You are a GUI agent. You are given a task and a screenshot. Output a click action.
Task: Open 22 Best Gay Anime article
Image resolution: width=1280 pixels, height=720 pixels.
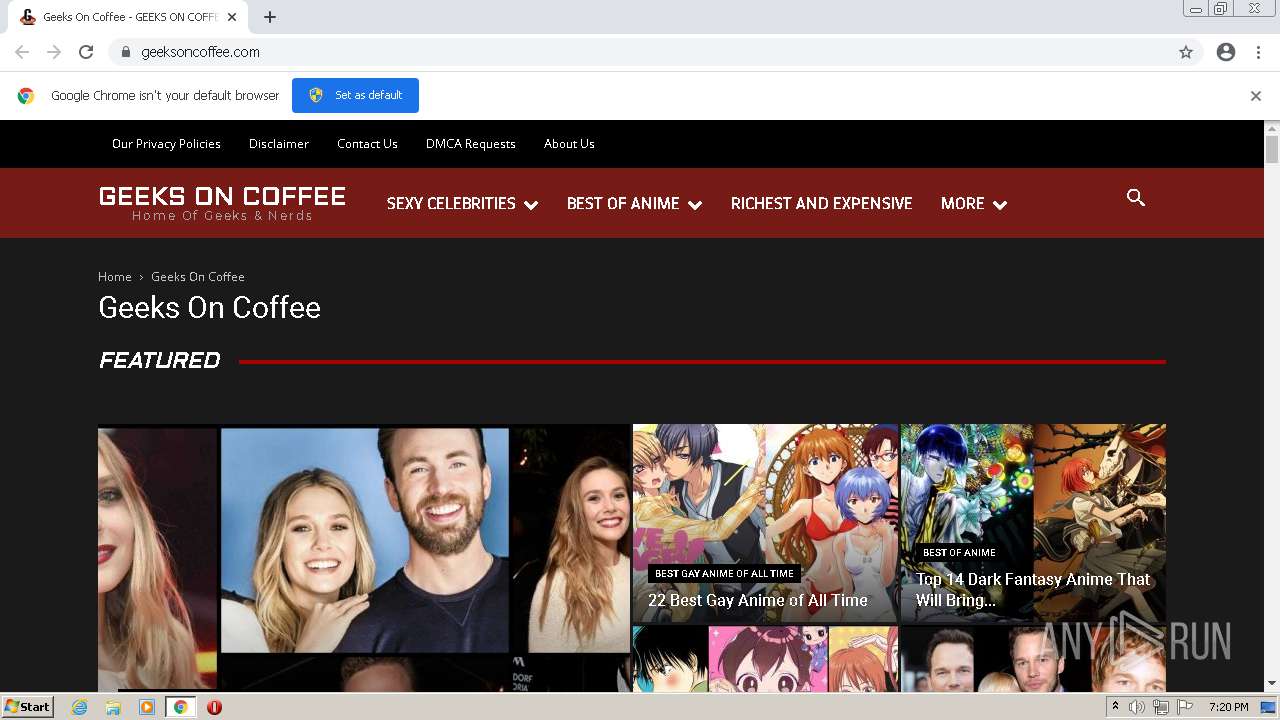pyautogui.click(x=757, y=601)
